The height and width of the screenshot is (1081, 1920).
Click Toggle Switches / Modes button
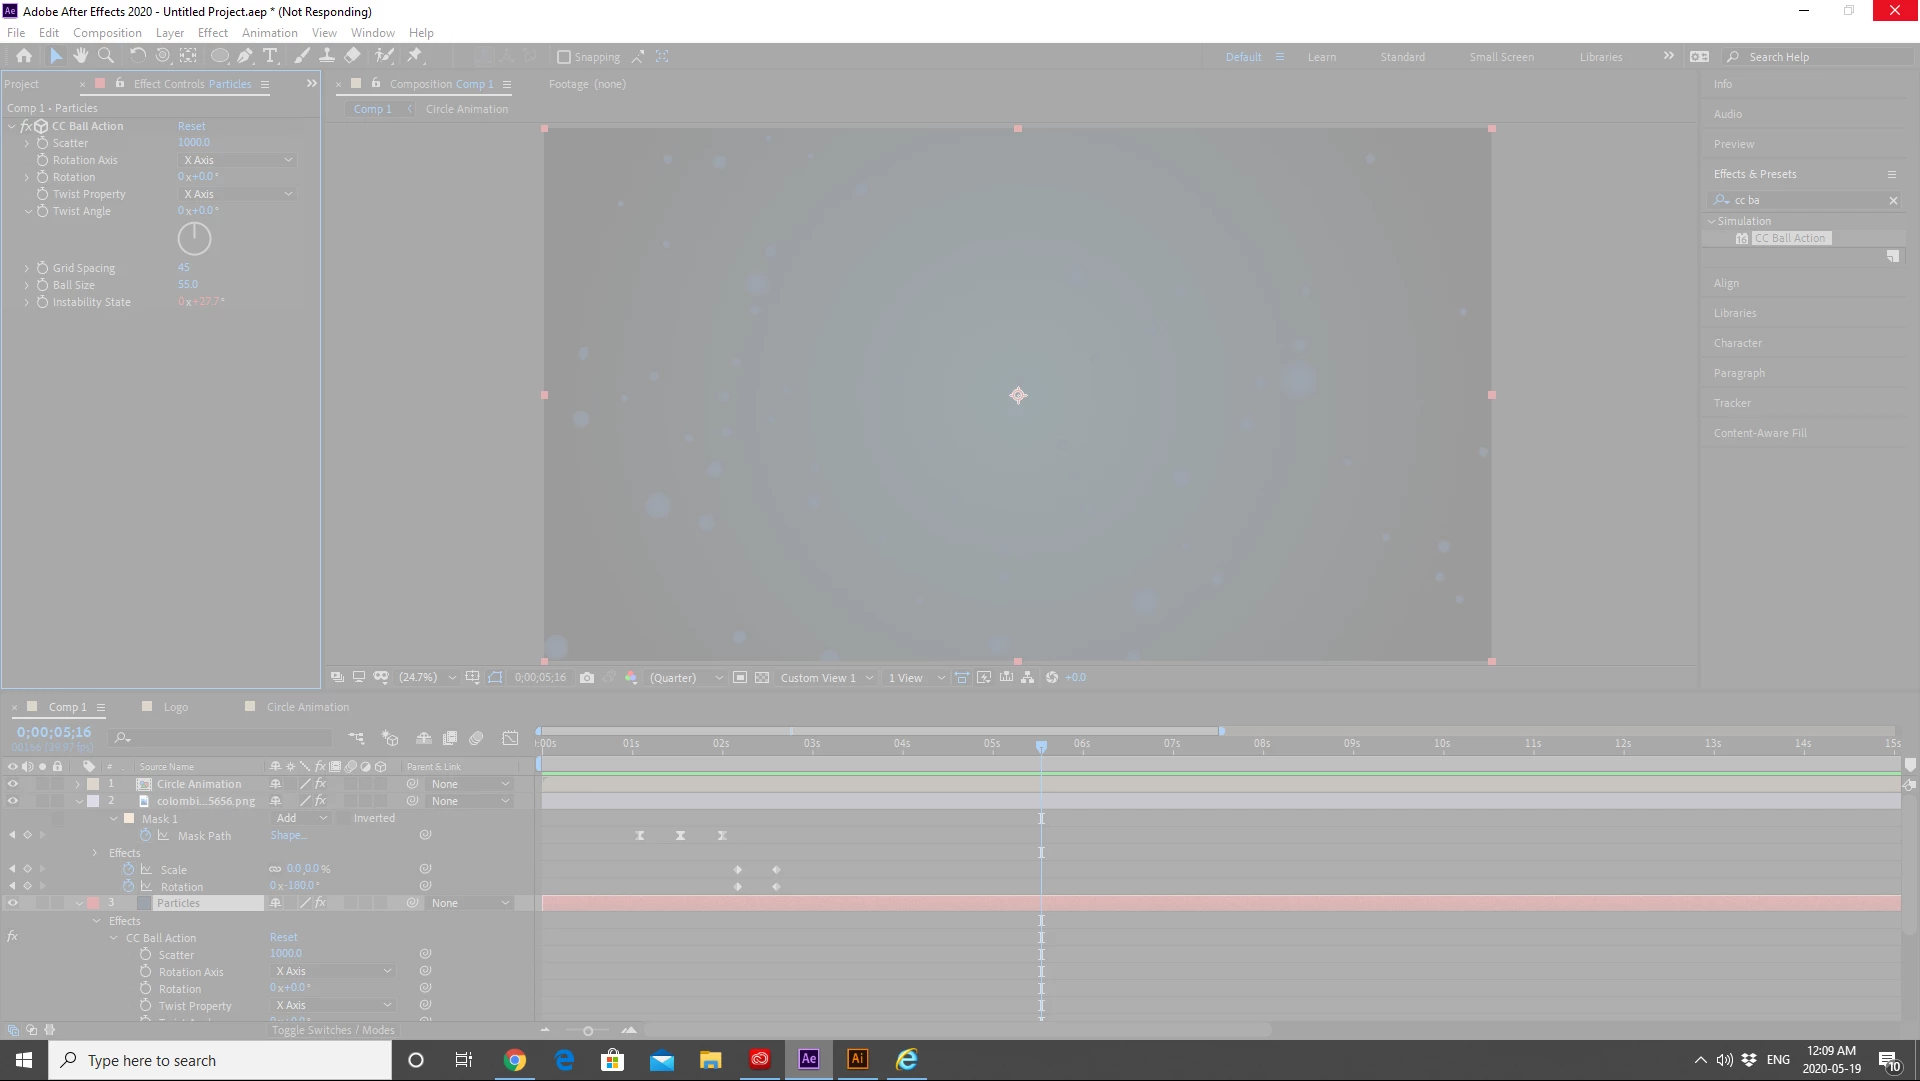pyautogui.click(x=333, y=1030)
